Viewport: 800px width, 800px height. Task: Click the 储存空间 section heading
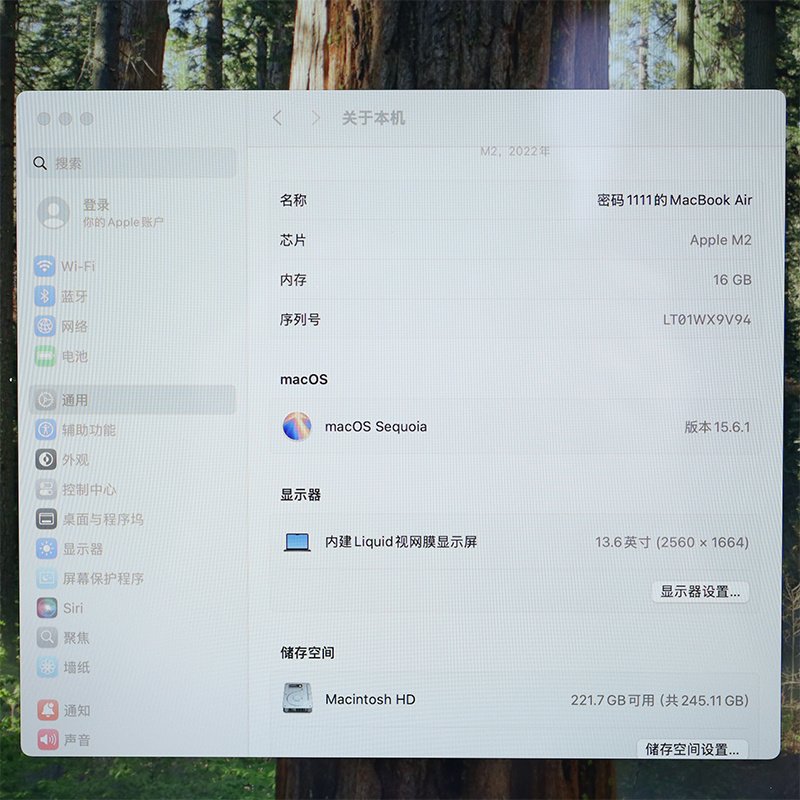pos(308,653)
